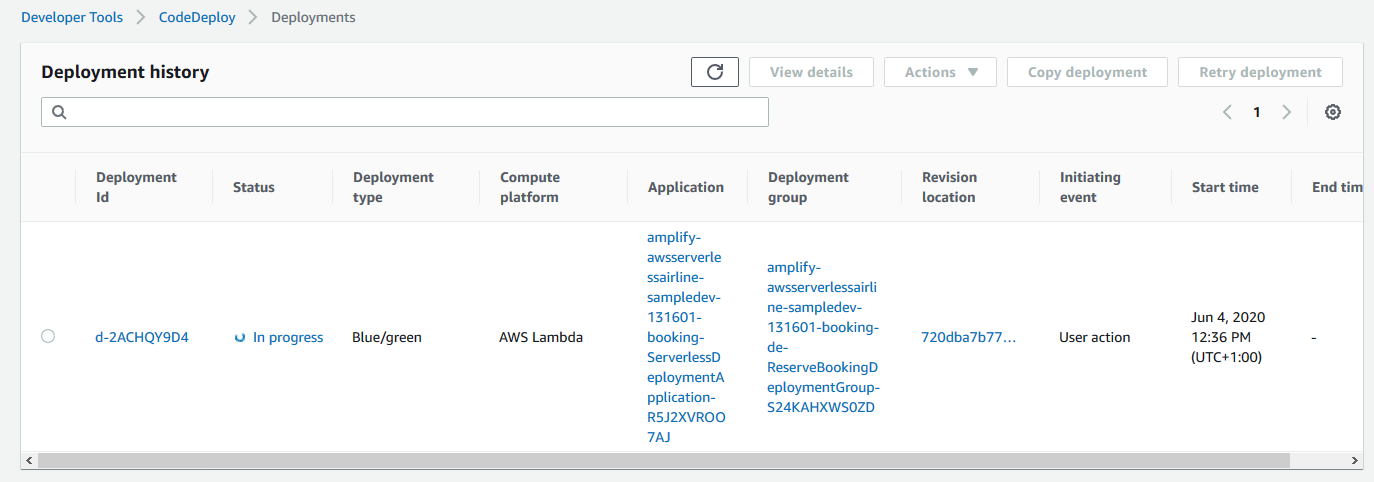Open revision location 720dba7b77 link
1374x482 pixels.
[x=968, y=337]
